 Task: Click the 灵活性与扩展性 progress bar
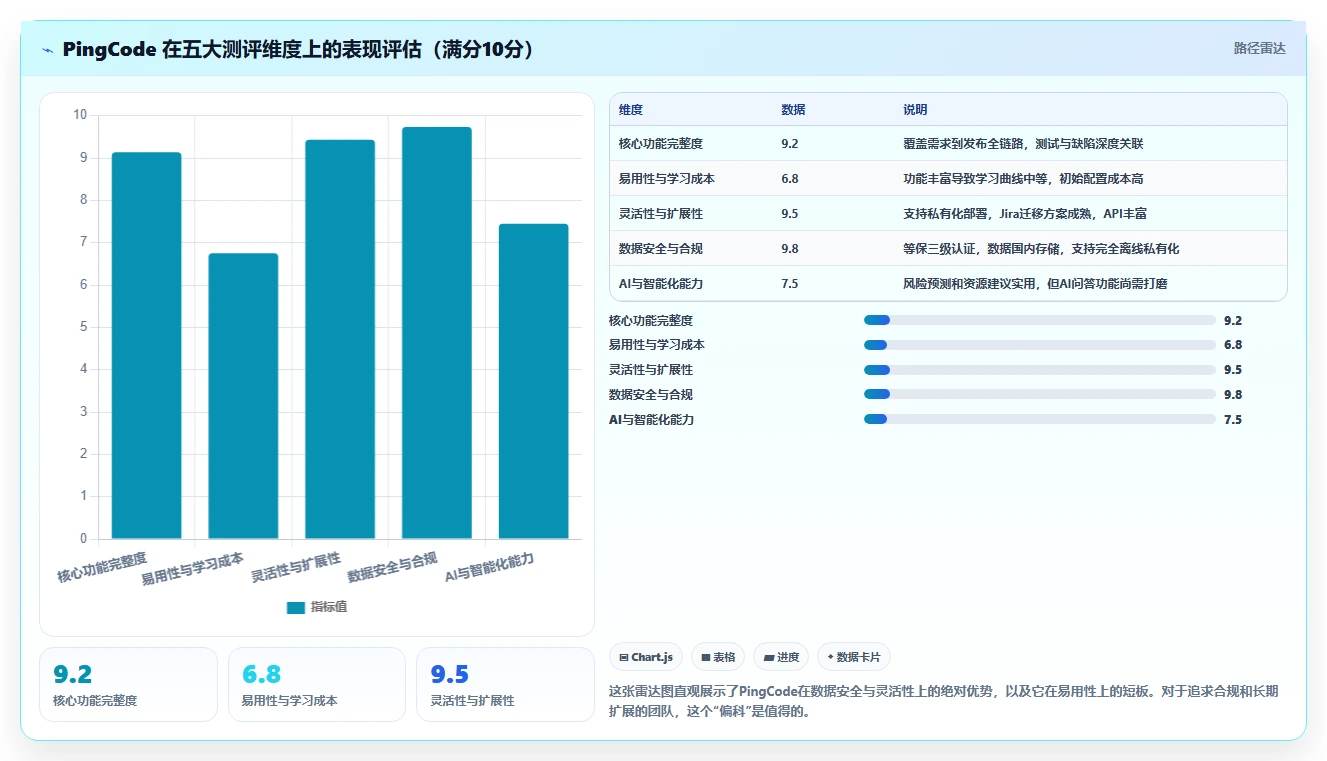click(x=1040, y=370)
